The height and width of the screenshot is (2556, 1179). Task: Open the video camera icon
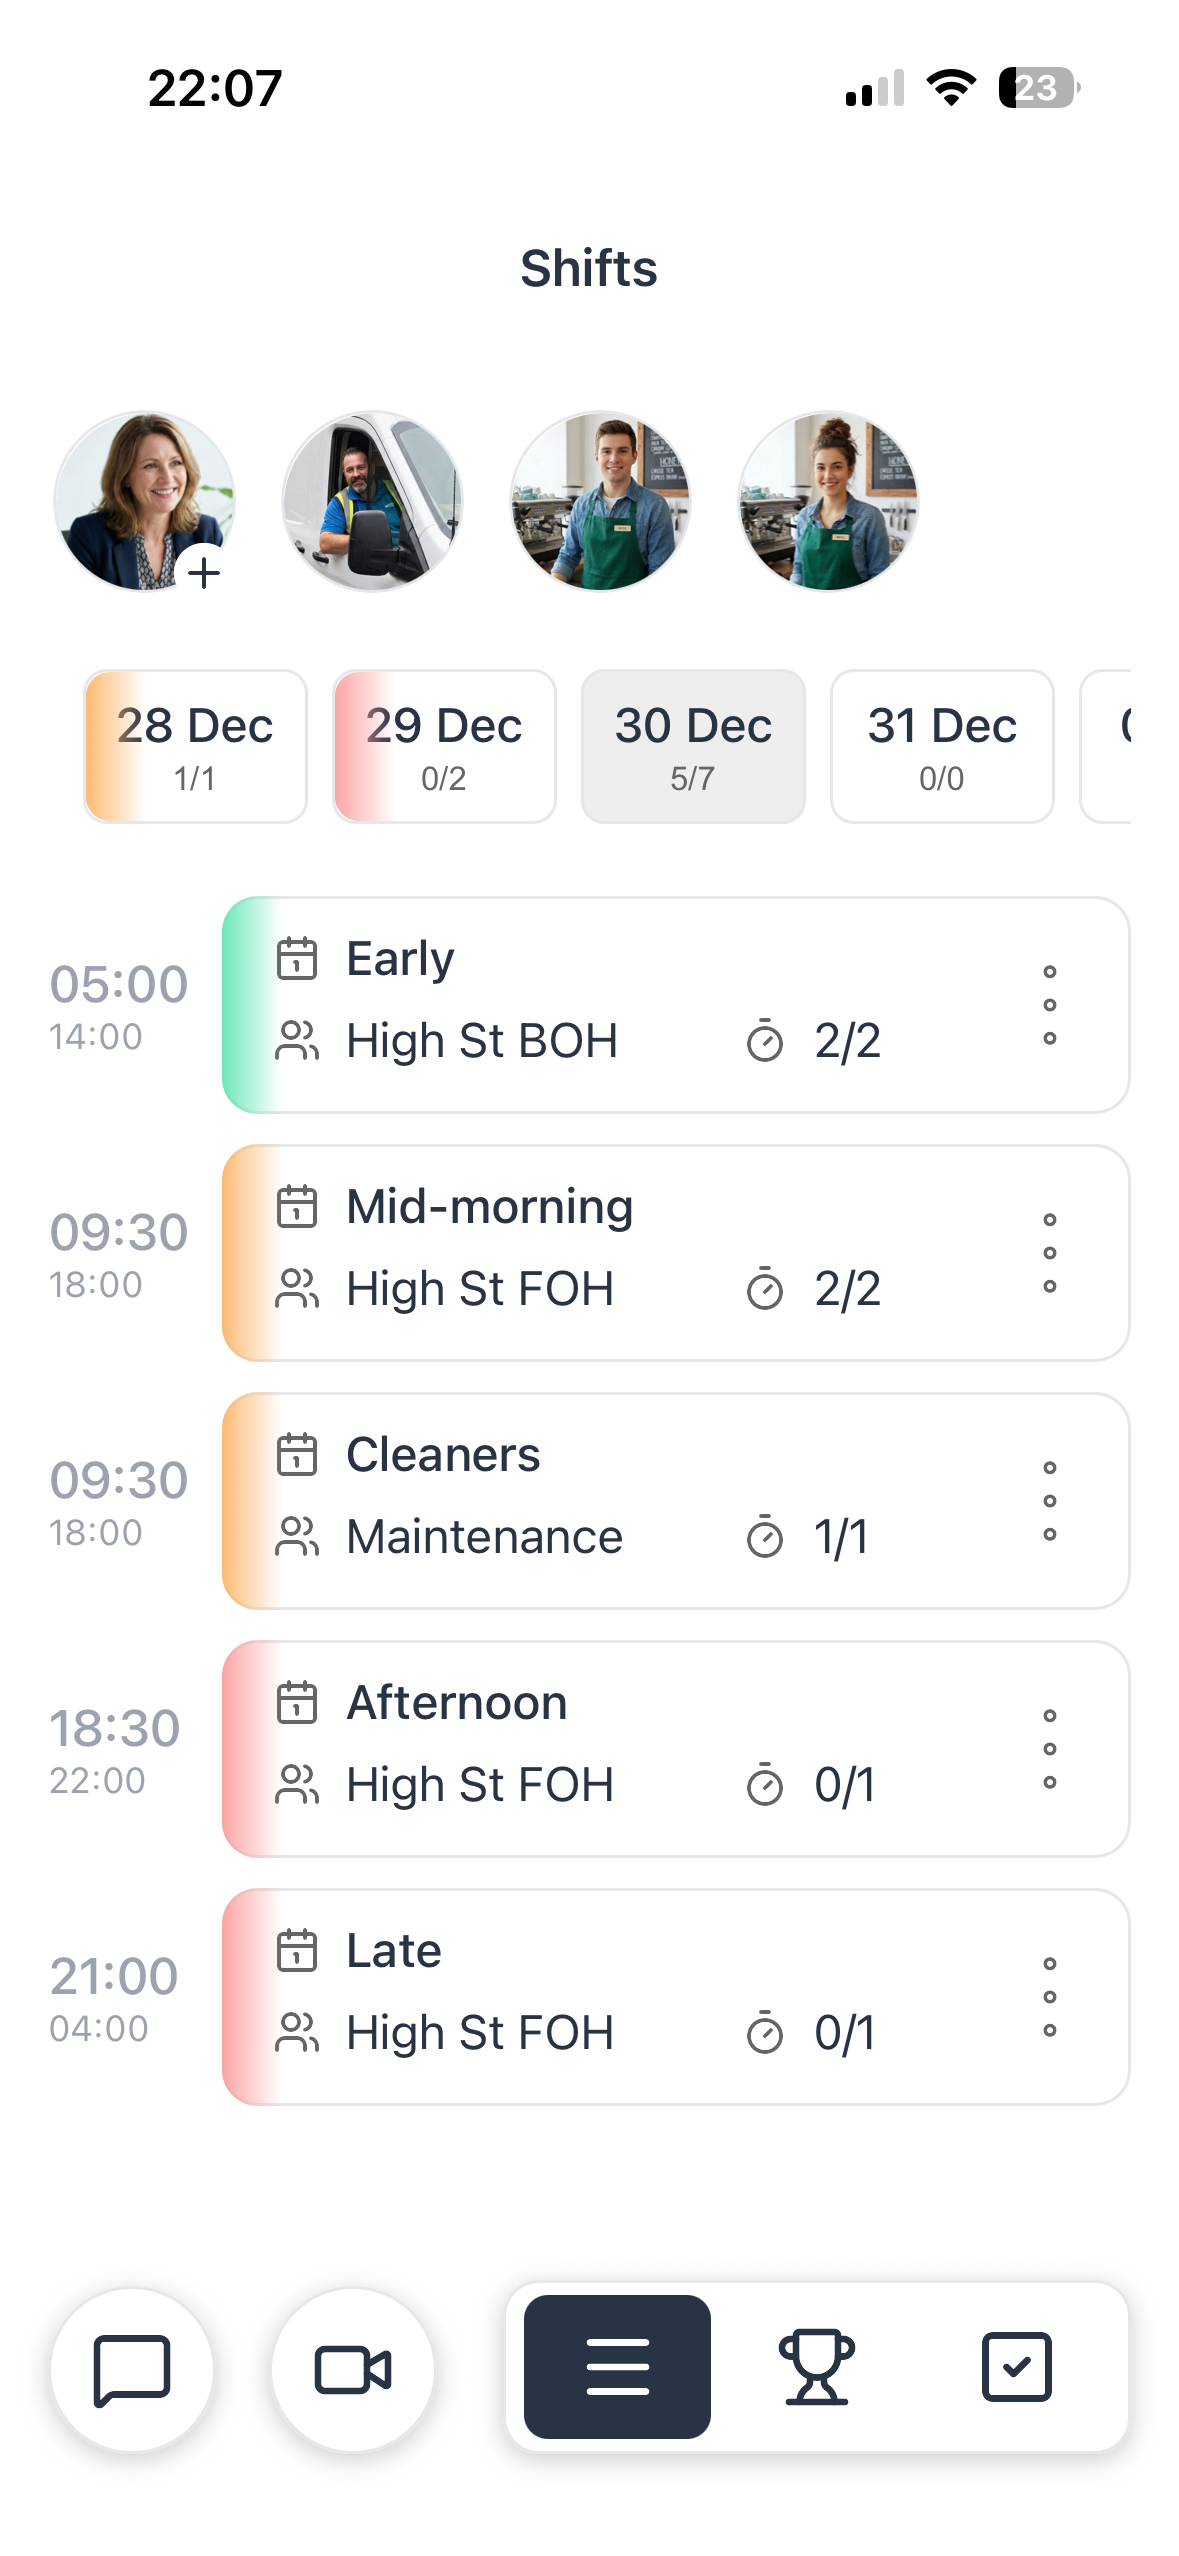353,2369
